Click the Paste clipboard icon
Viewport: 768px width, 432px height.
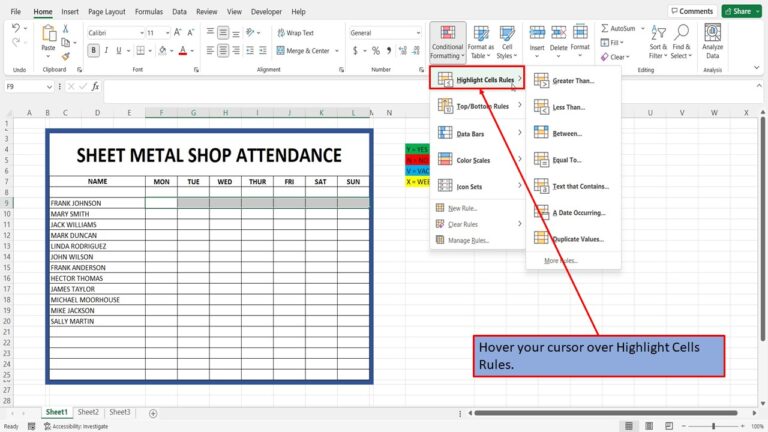pyautogui.click(x=48, y=33)
